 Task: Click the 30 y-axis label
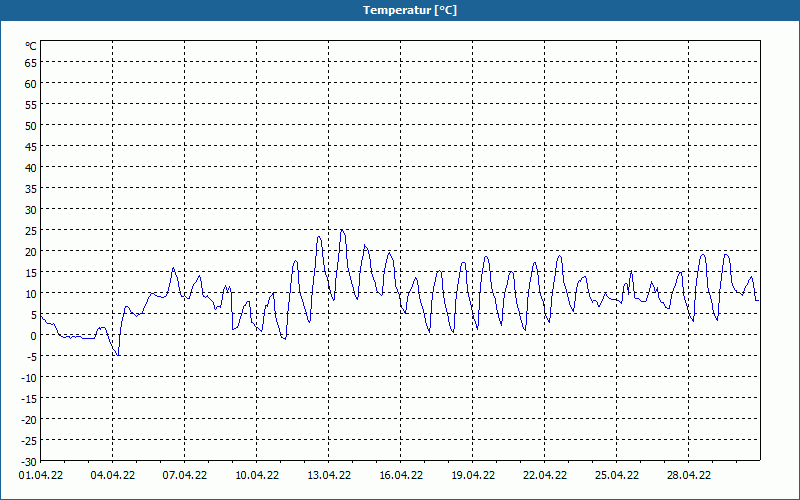coord(31,210)
